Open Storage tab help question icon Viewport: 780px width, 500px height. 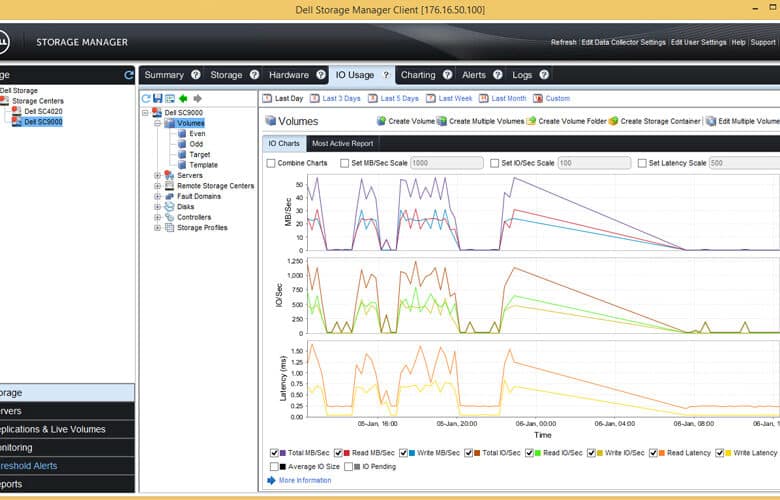coord(254,75)
